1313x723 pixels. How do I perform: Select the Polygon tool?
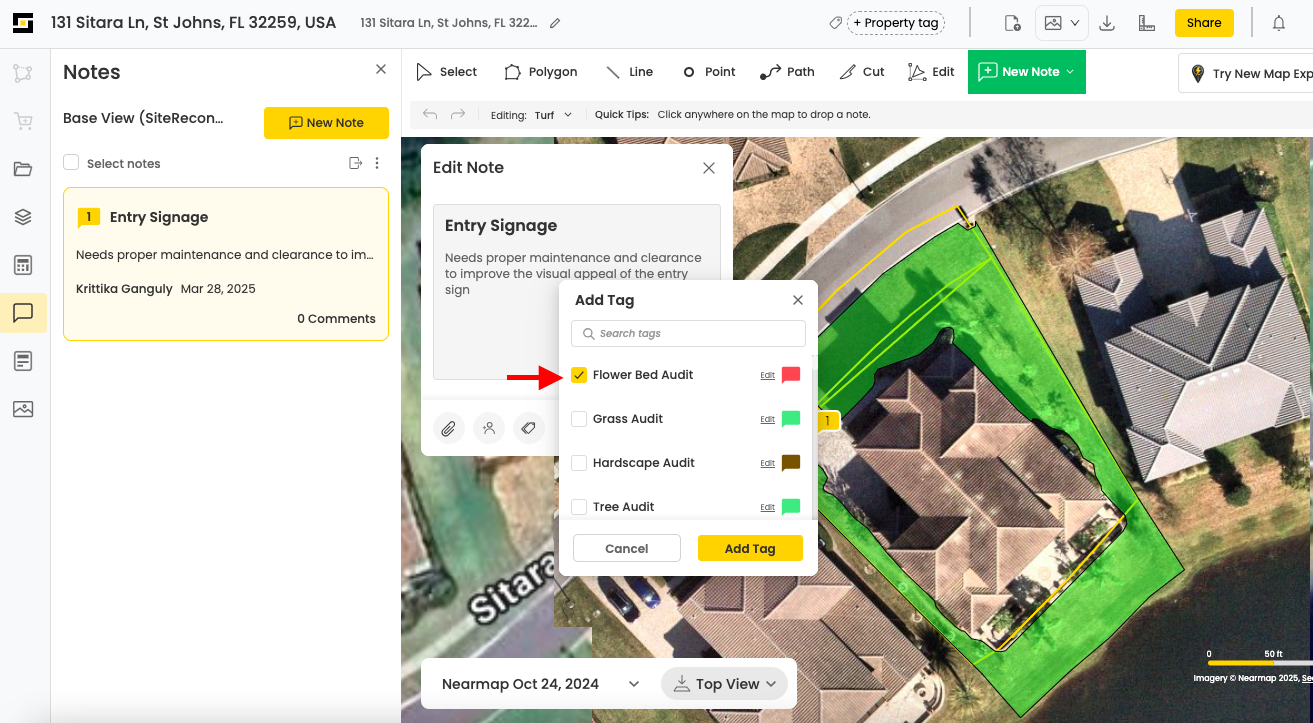point(541,72)
